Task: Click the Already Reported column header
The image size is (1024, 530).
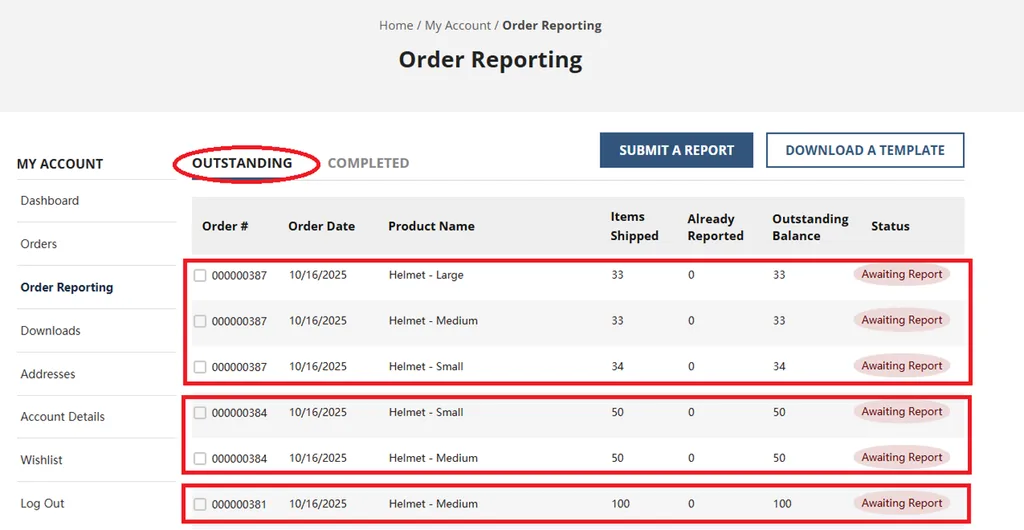Action: (715, 227)
